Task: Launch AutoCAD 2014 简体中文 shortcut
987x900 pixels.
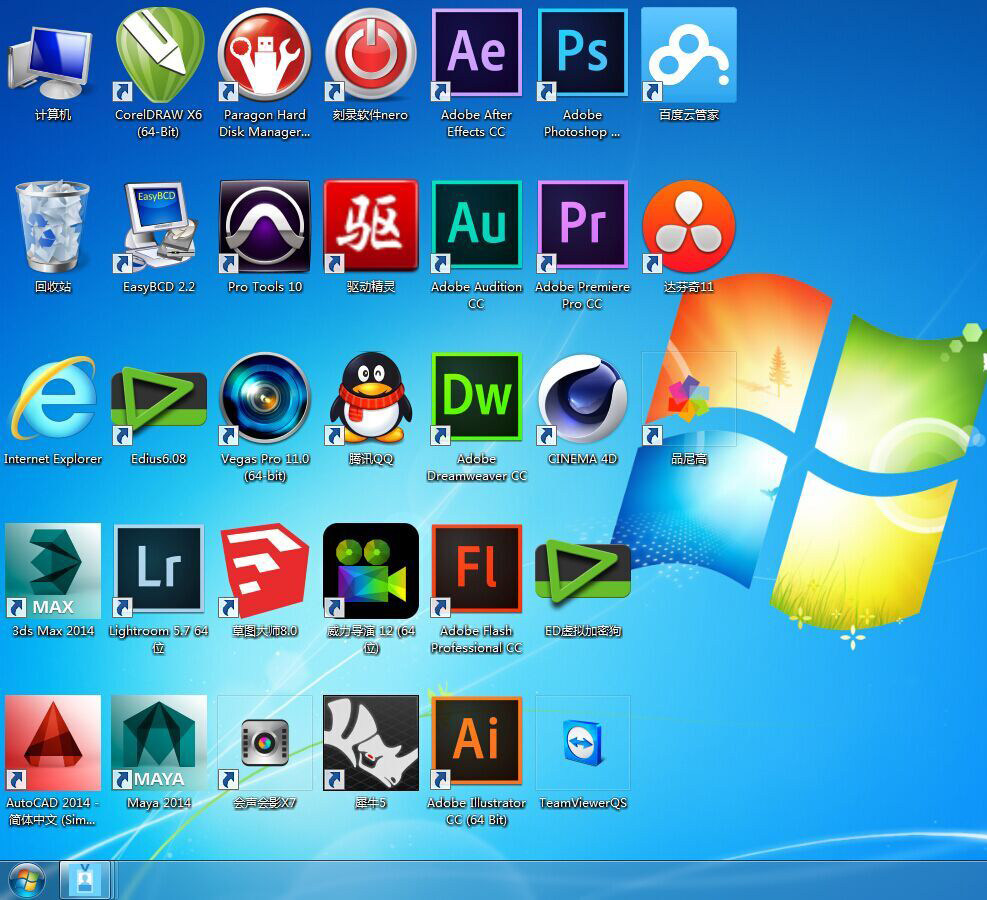Action: (x=52, y=743)
